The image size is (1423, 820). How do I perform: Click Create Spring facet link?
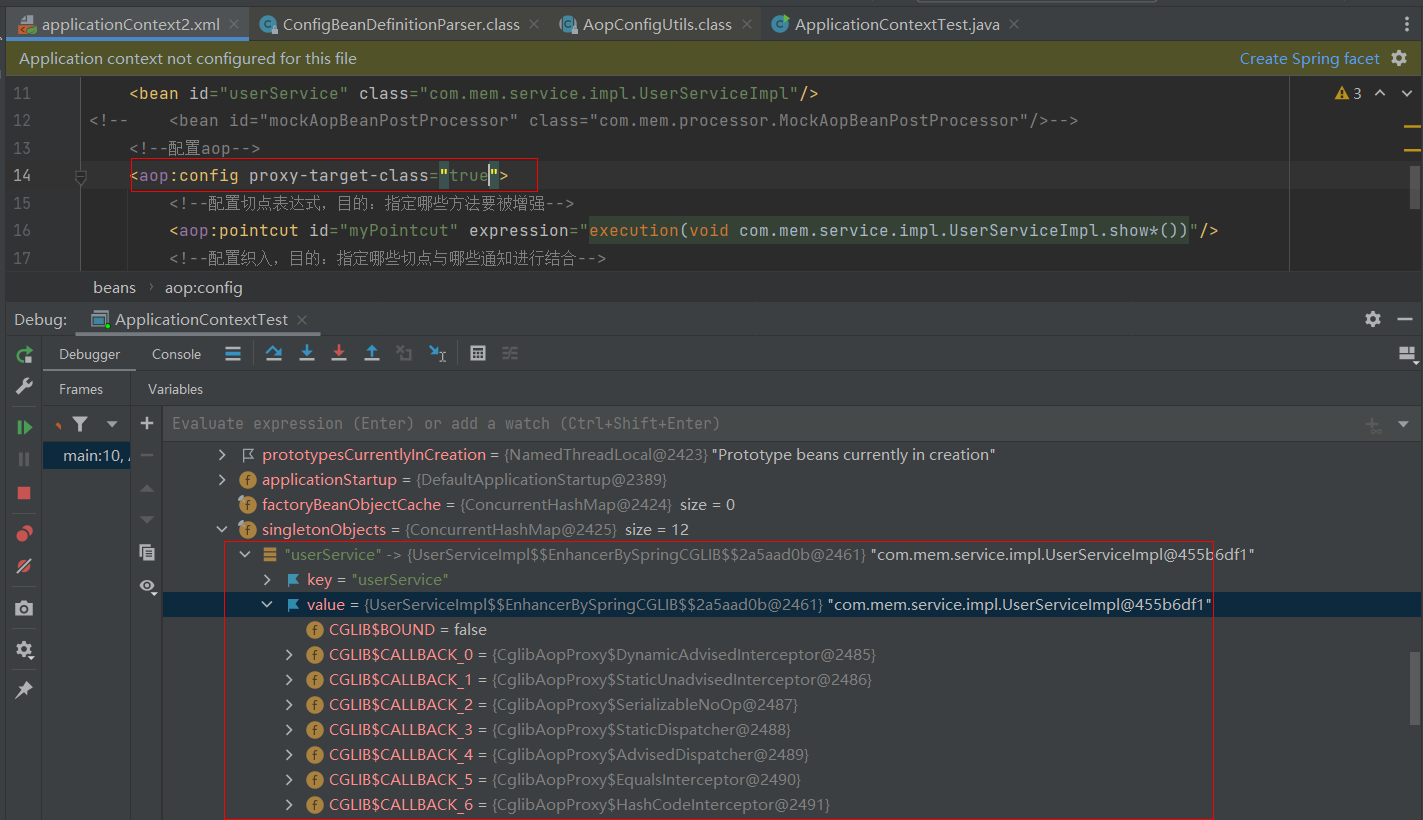coord(1309,58)
